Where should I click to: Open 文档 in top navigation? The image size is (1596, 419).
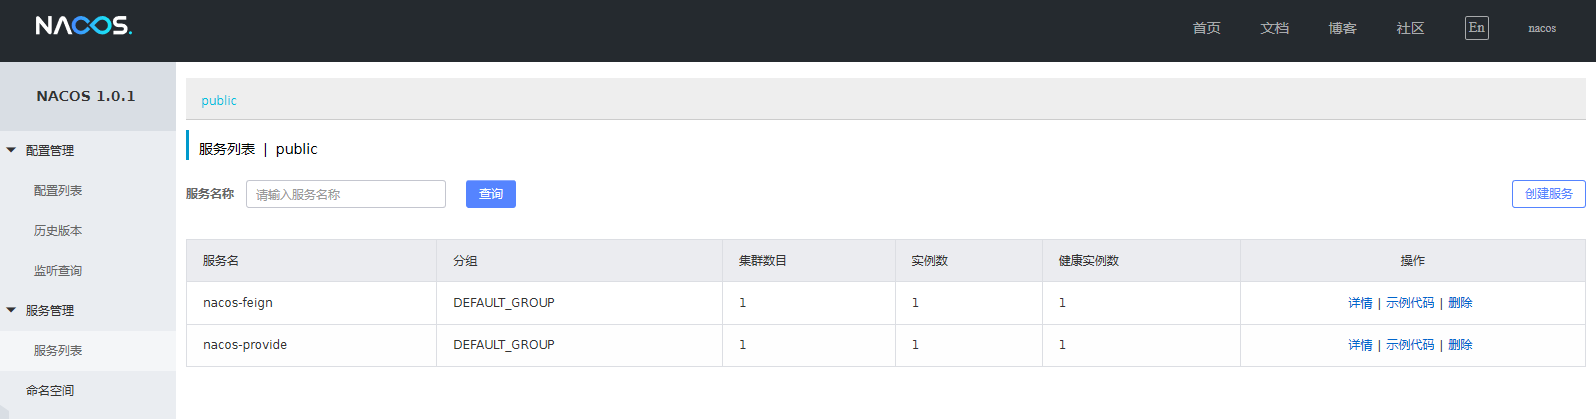click(x=1274, y=29)
